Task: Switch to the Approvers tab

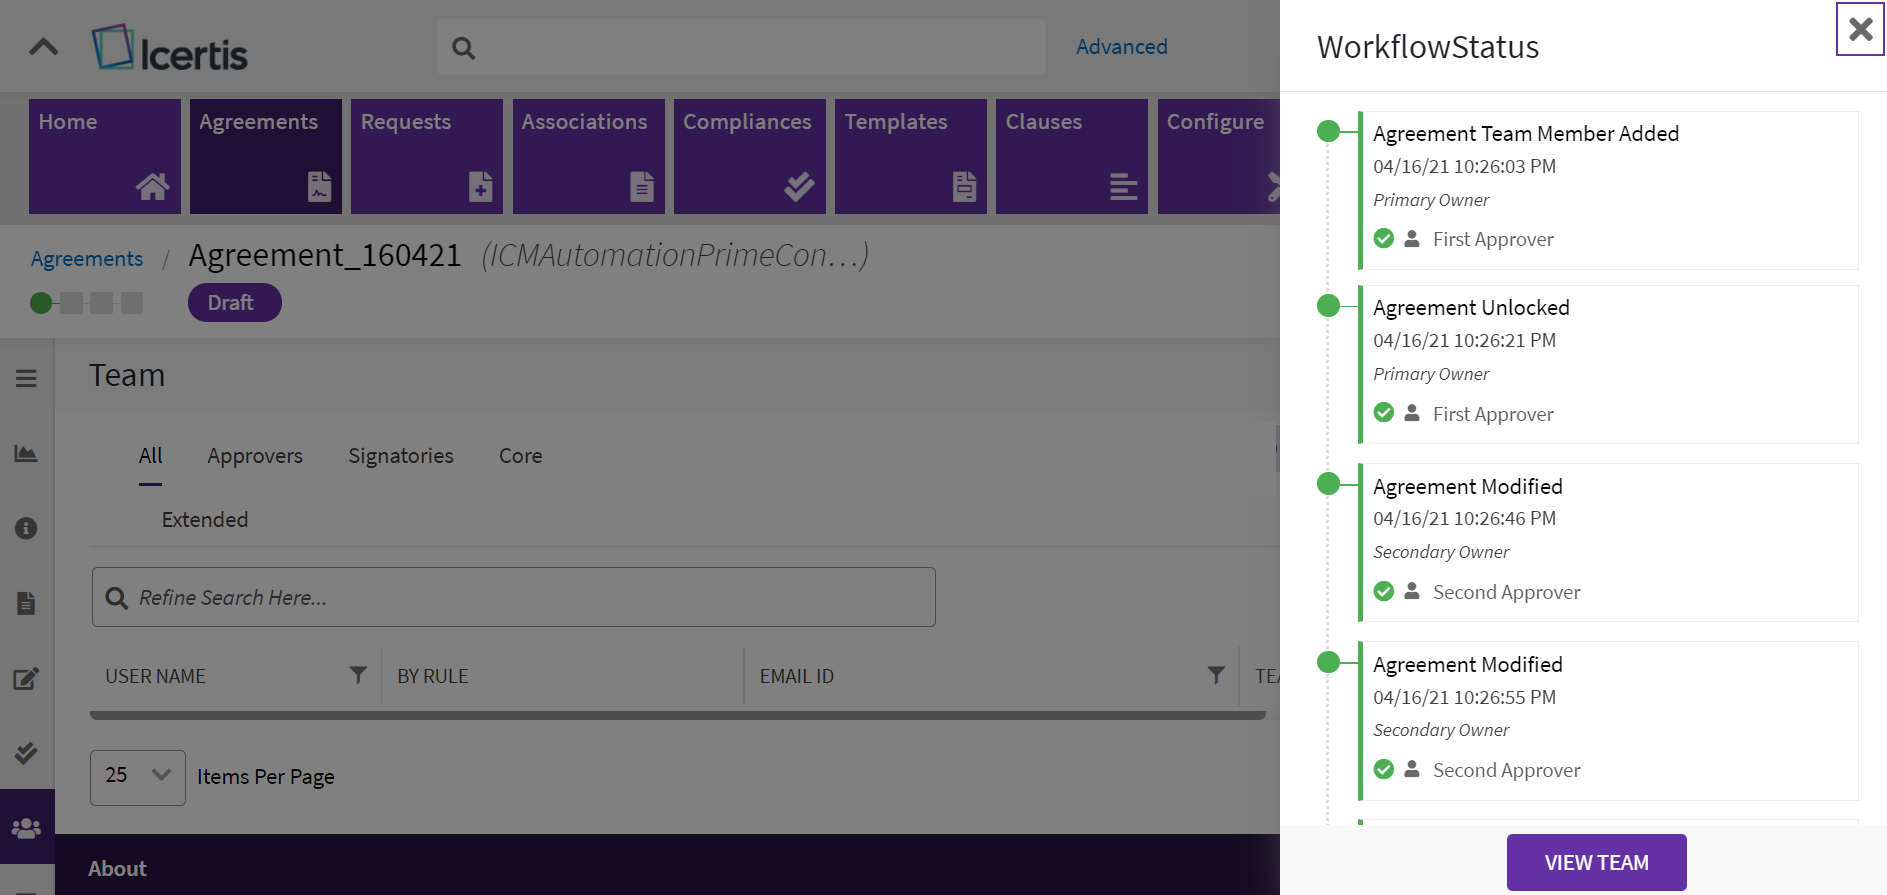Action: point(255,456)
